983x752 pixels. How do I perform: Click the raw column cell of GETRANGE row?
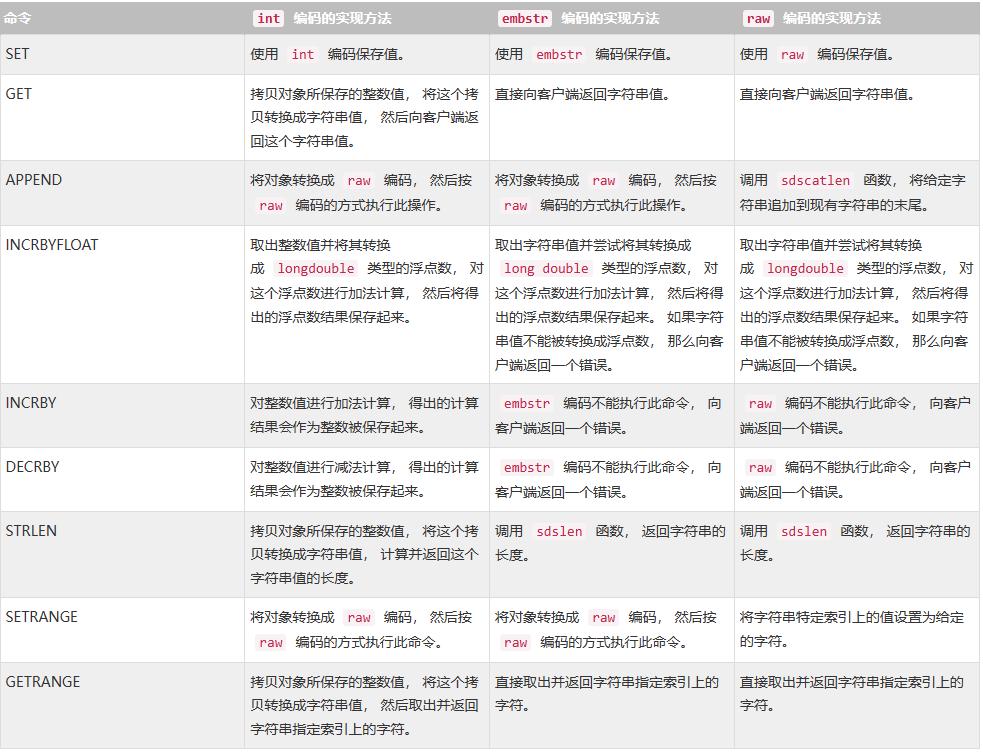coord(856,705)
